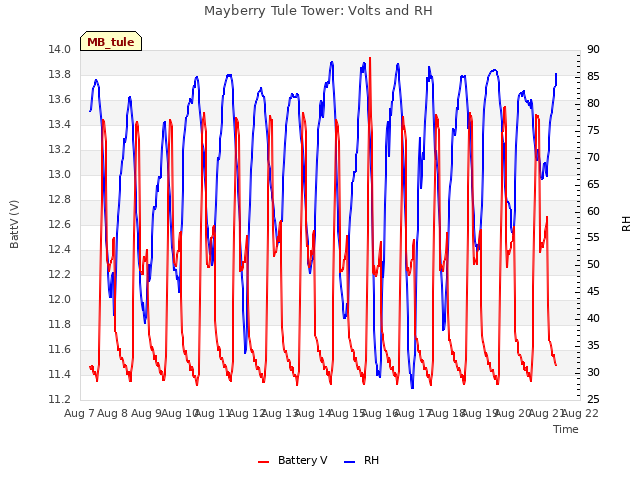The image size is (640, 480).
Task: Click the Aug 22 date label
Action: click(580, 413)
